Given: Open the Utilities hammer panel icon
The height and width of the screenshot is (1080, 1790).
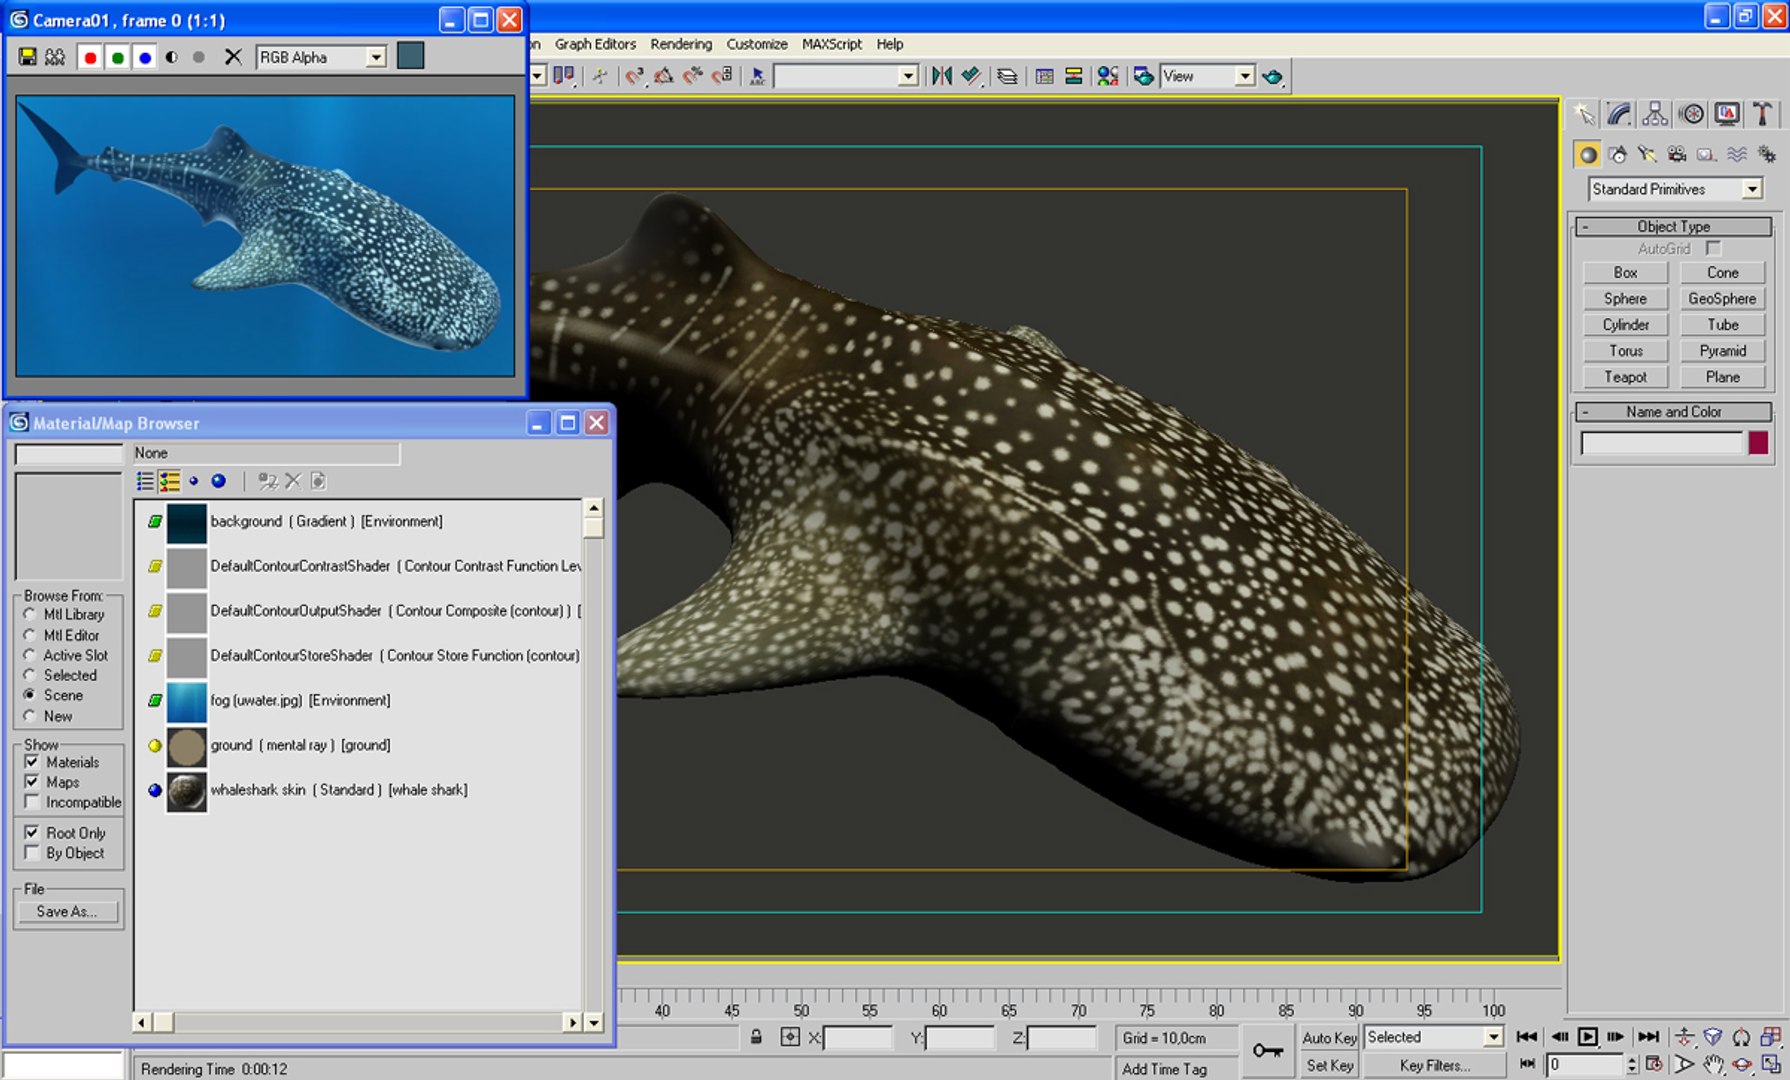Looking at the screenshot, I should tap(1762, 114).
